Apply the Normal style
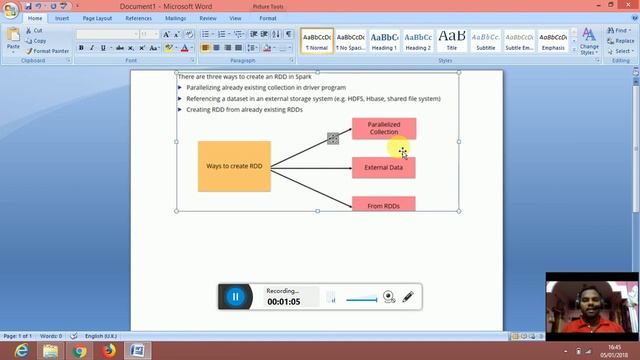Image resolution: width=640 pixels, height=360 pixels. [317, 41]
